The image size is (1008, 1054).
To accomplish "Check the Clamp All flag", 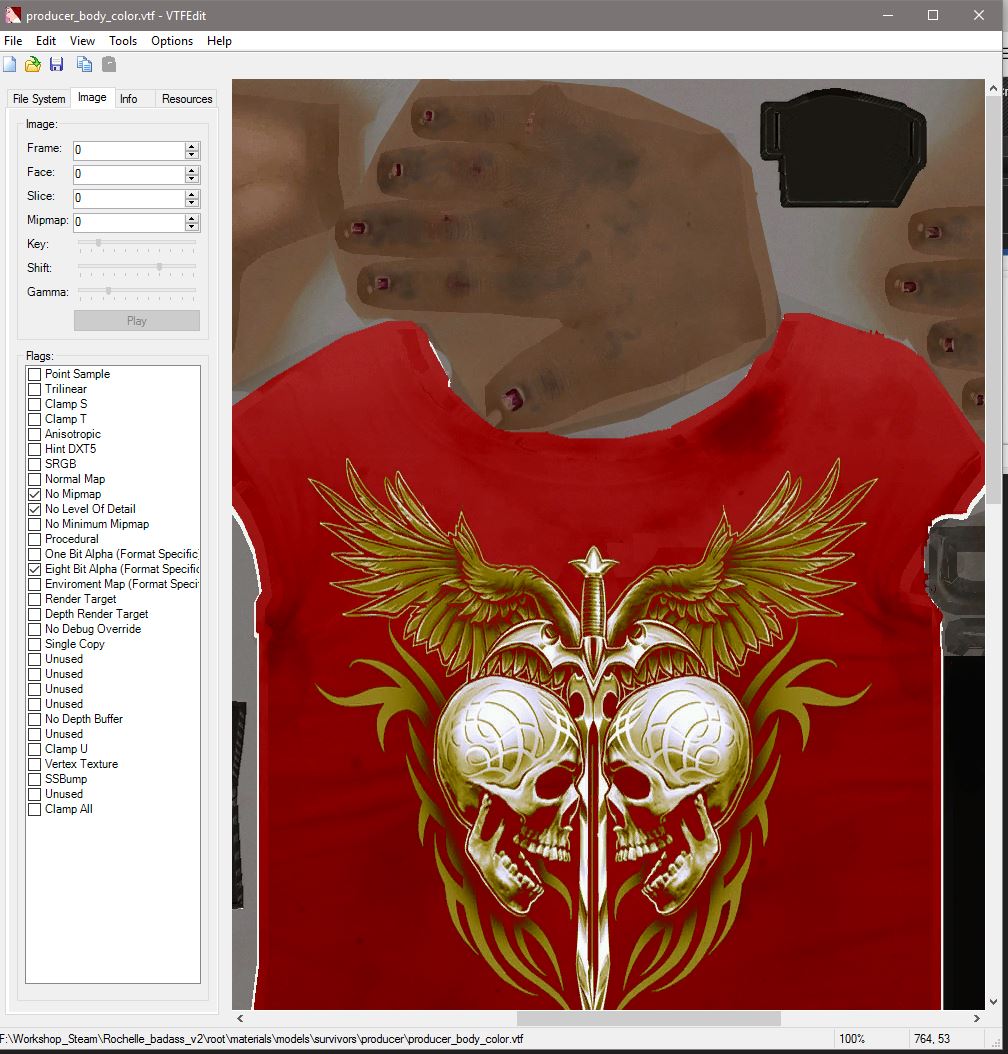I will (34, 809).
